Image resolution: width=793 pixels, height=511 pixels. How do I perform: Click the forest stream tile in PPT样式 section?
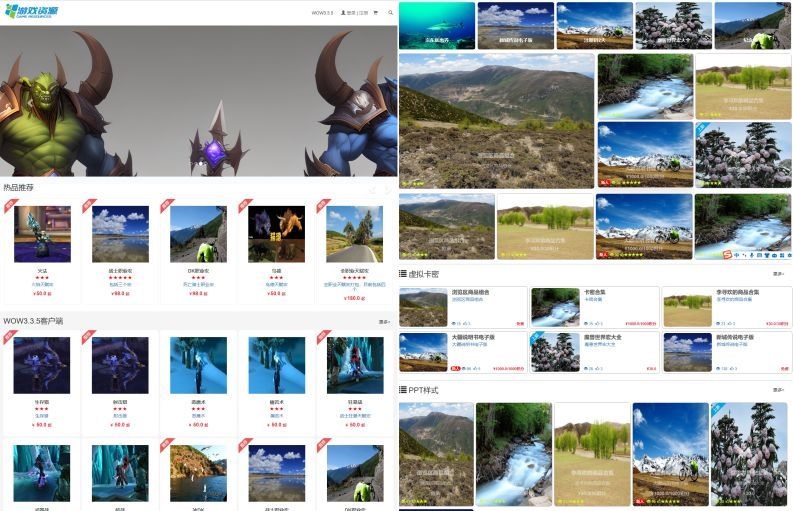pos(514,454)
